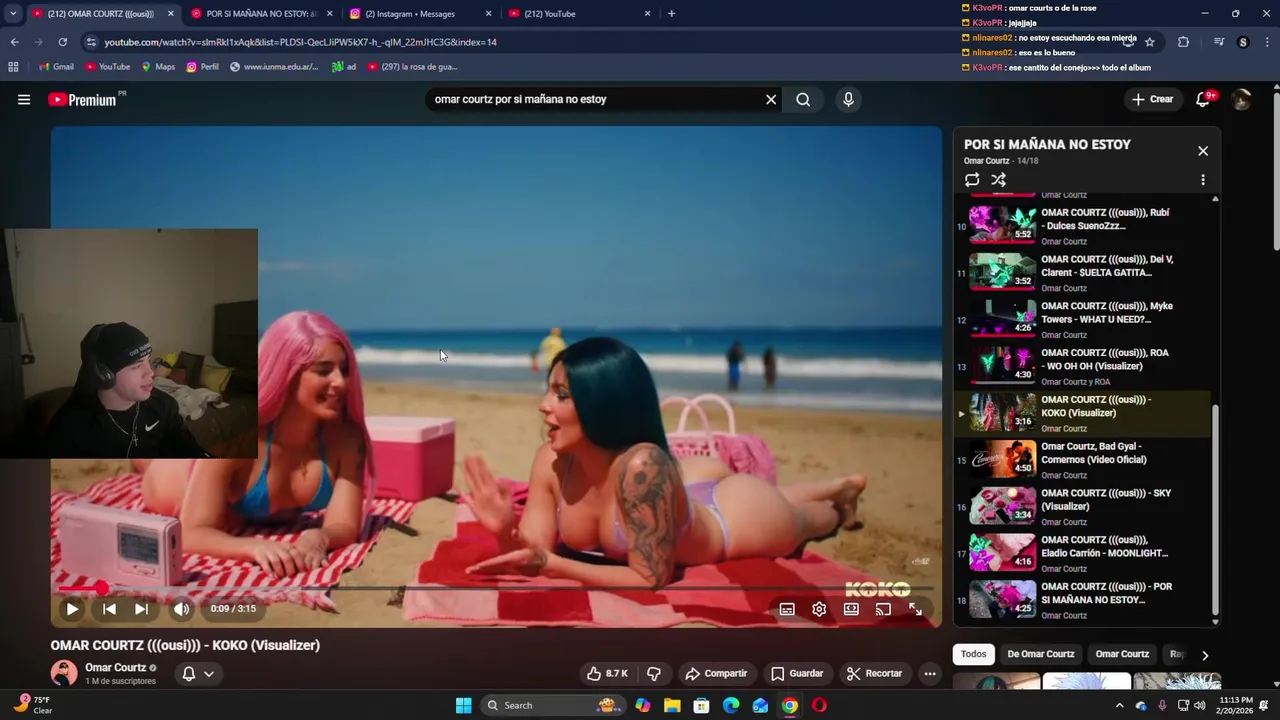This screenshot has width=1280, height=720.
Task: Play WO OH OH playlist item 13
Action: tap(1084, 366)
